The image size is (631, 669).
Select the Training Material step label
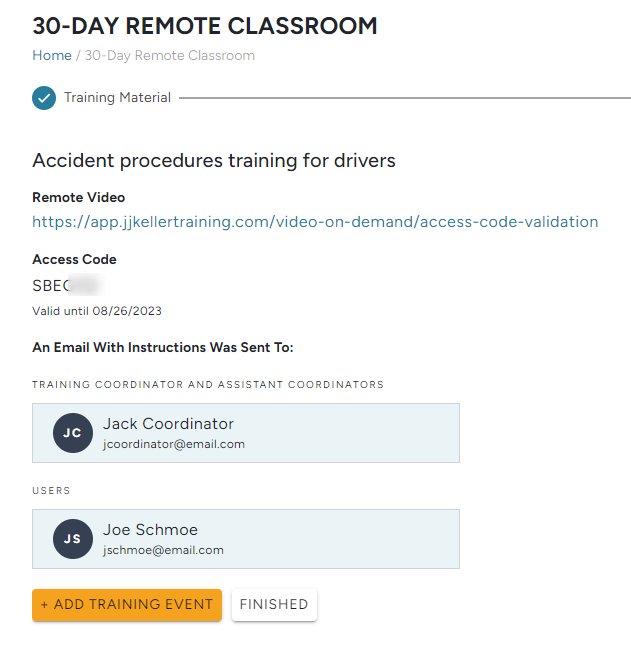click(x=117, y=98)
